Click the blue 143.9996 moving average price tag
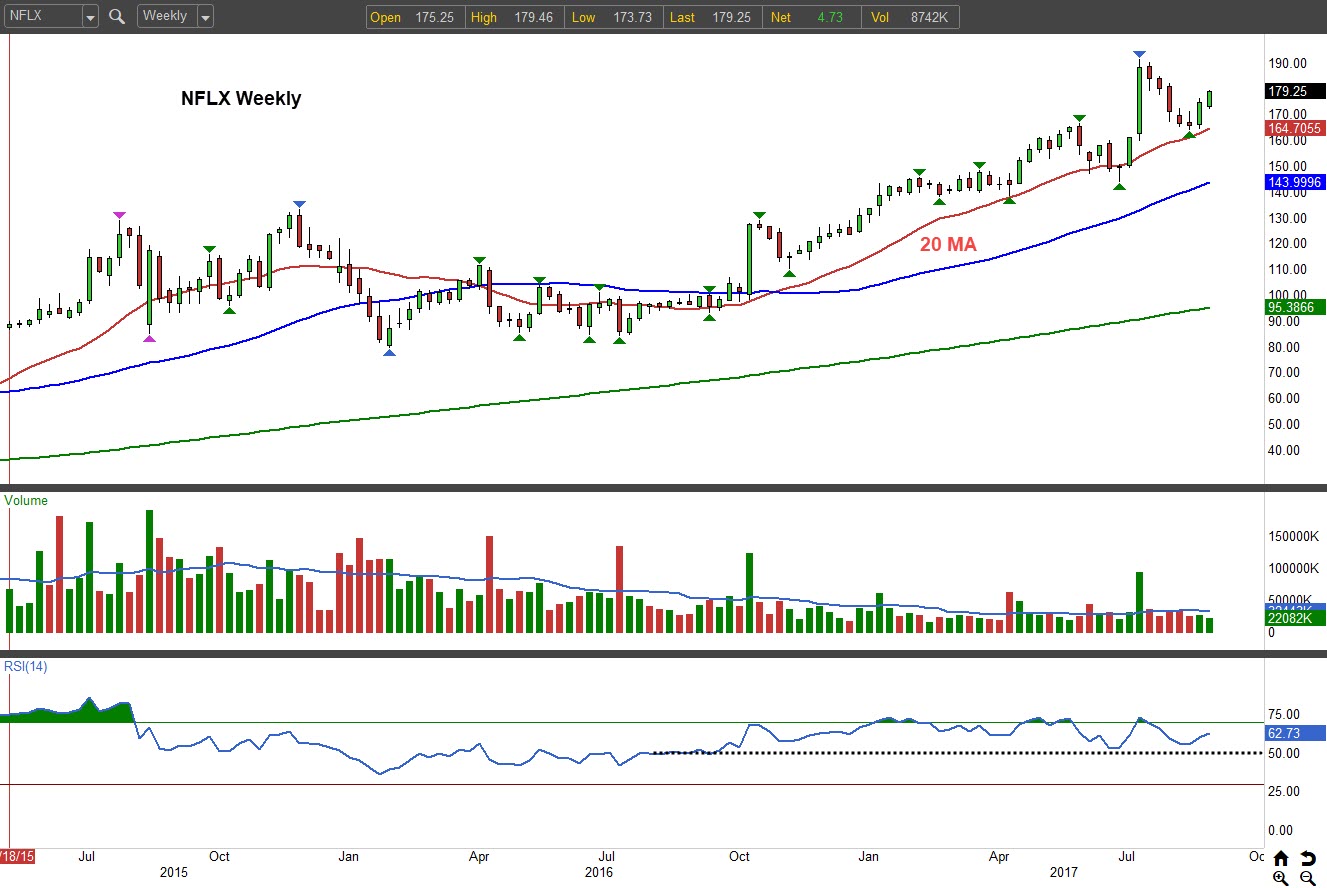The image size is (1327, 888). 1295,181
